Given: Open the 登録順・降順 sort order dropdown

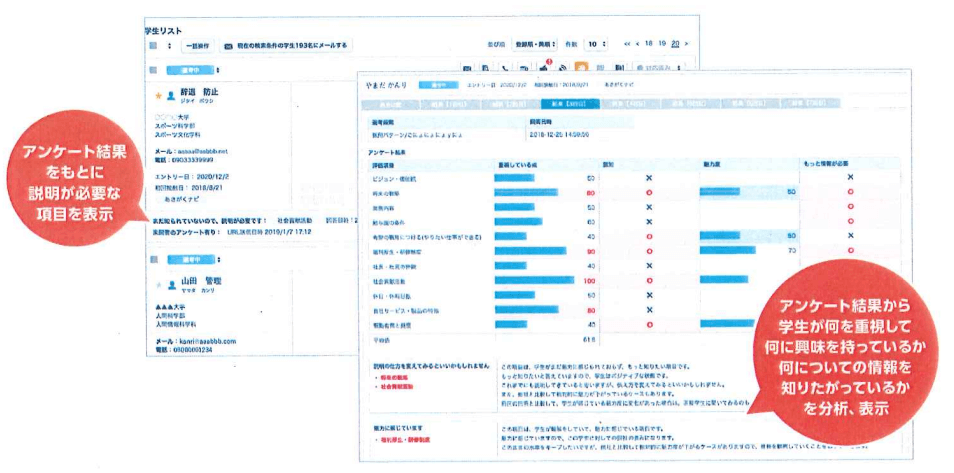Looking at the screenshot, I should click(x=535, y=44).
